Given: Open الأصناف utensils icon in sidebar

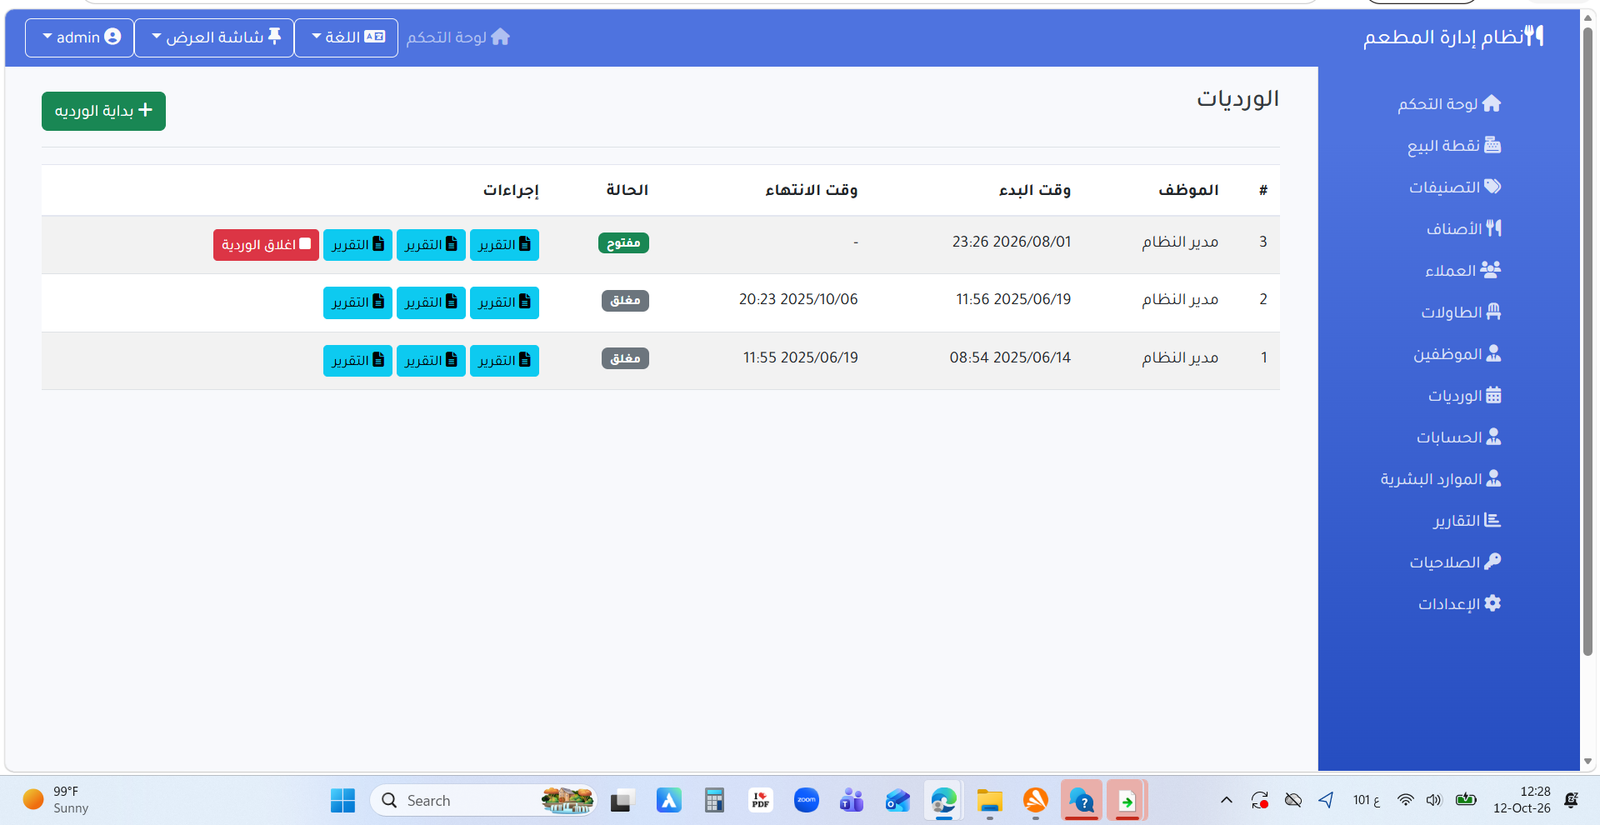Looking at the screenshot, I should pos(1493,228).
